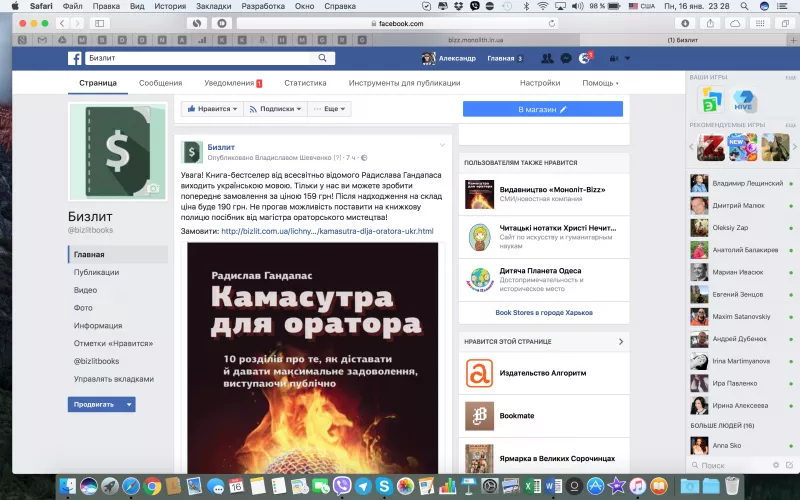Show next recommended games with right arrow
The height and width of the screenshot is (500, 800).
tap(794, 147)
